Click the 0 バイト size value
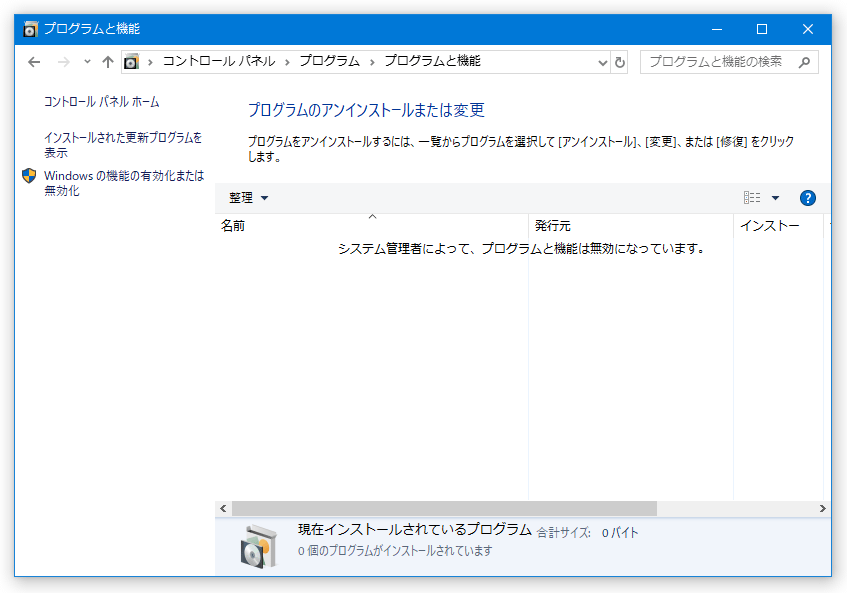This screenshot has height=593, width=847. click(x=620, y=533)
